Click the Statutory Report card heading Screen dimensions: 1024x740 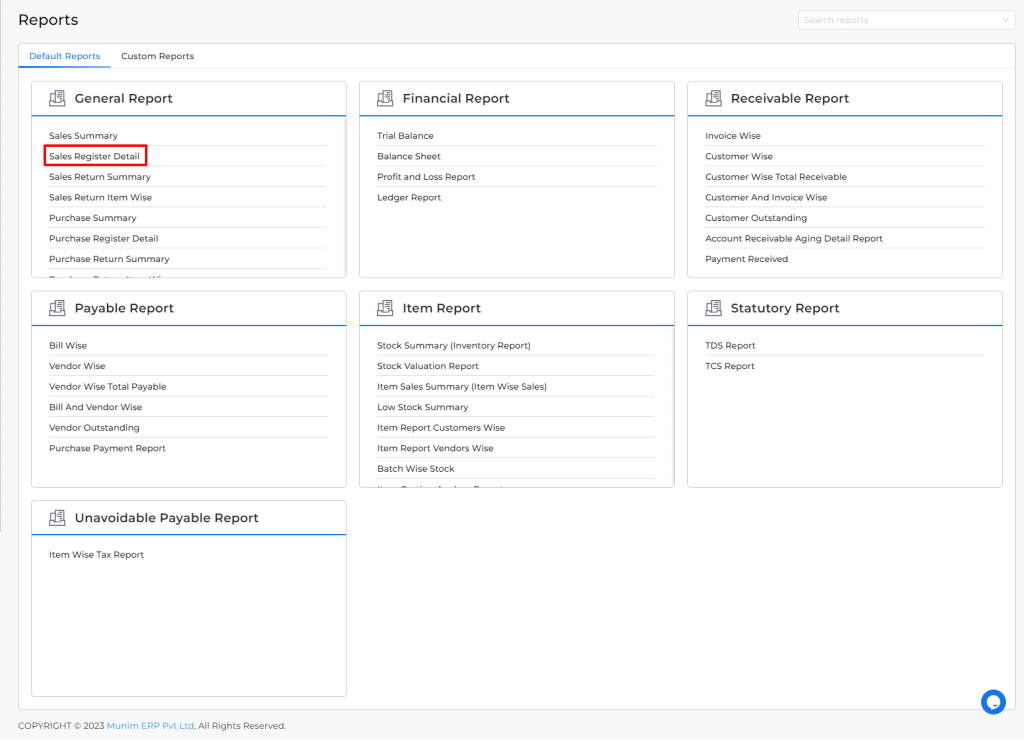click(x=785, y=308)
